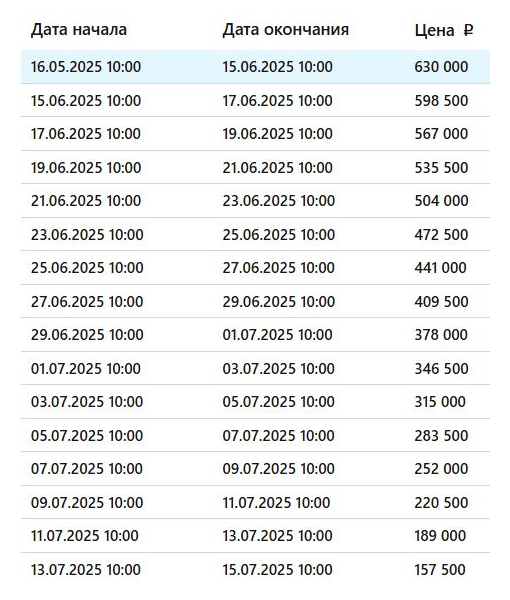Click start date 01.07.2025 10:00
The height and width of the screenshot is (600, 510).
[x=86, y=368]
